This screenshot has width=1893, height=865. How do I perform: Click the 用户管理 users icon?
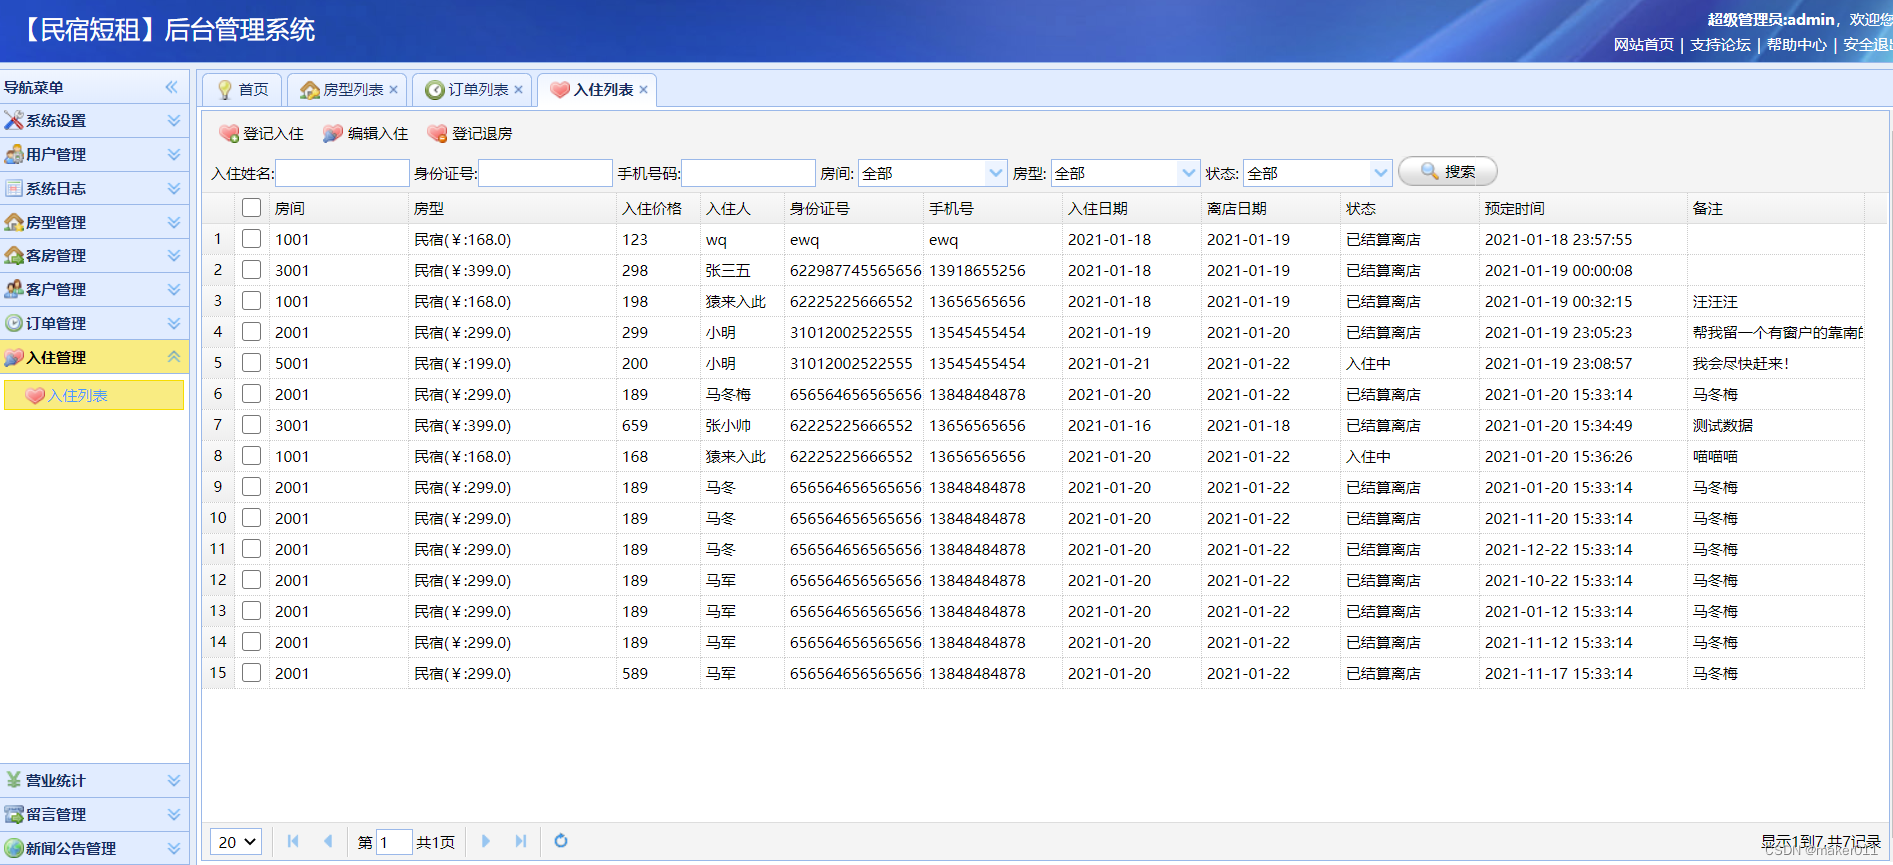[14, 154]
